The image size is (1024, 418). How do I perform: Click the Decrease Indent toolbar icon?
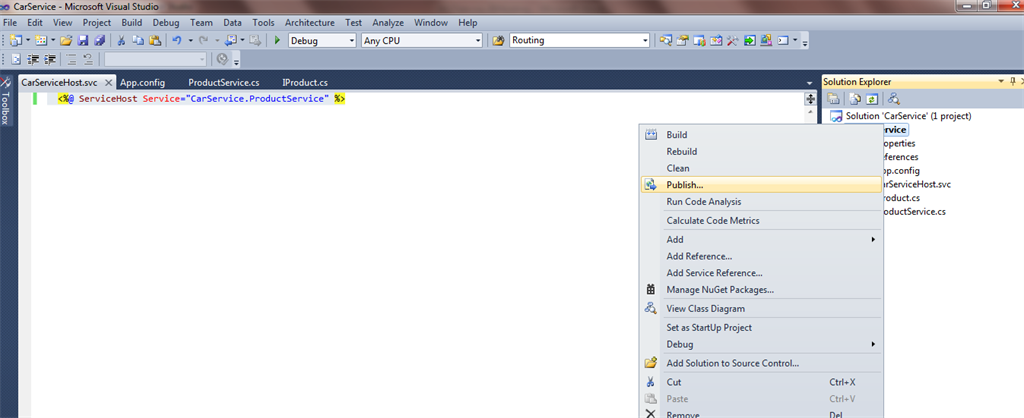click(x=33, y=59)
